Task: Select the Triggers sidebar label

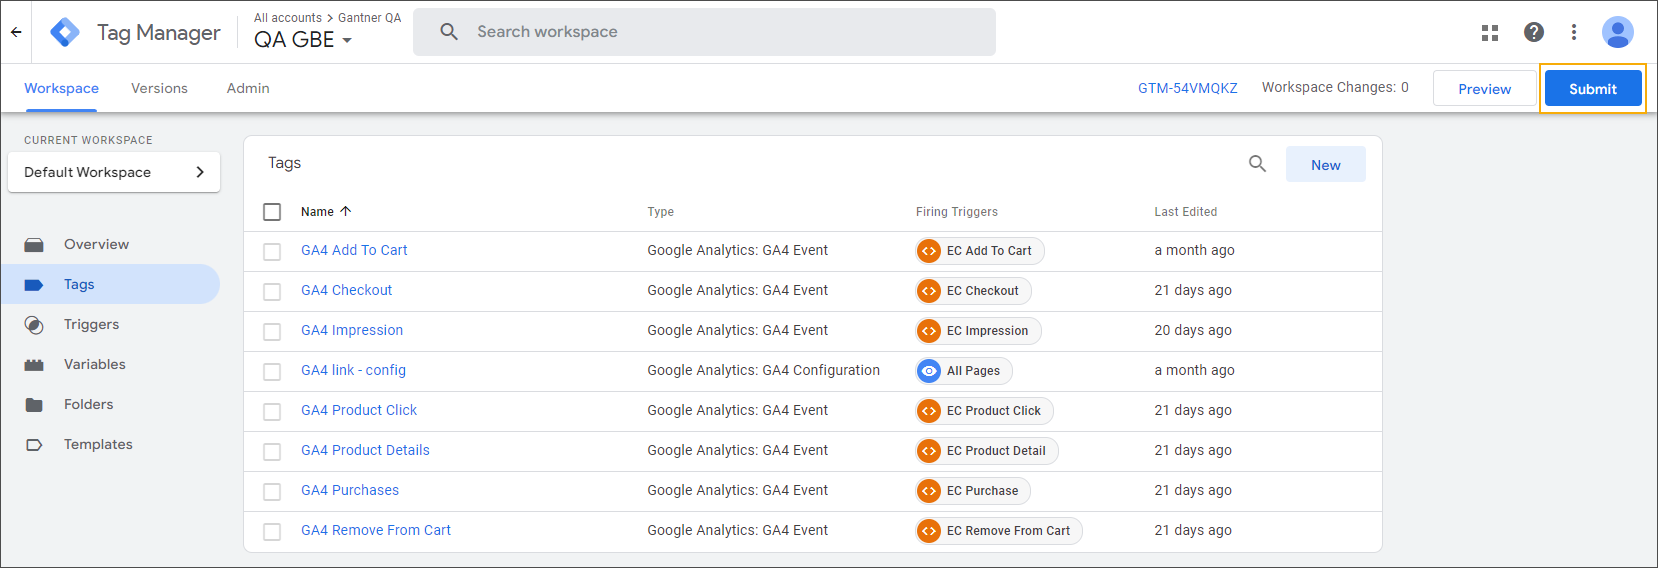Action: tap(91, 325)
